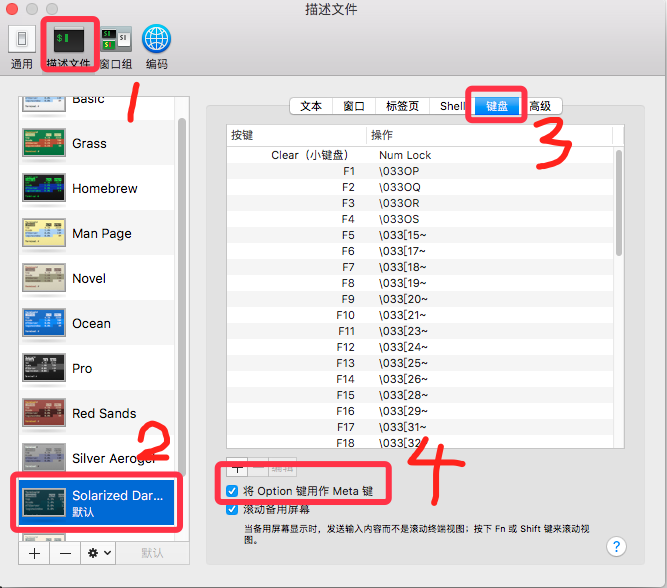Switch to the 高级 advanced tab

[x=540, y=106]
